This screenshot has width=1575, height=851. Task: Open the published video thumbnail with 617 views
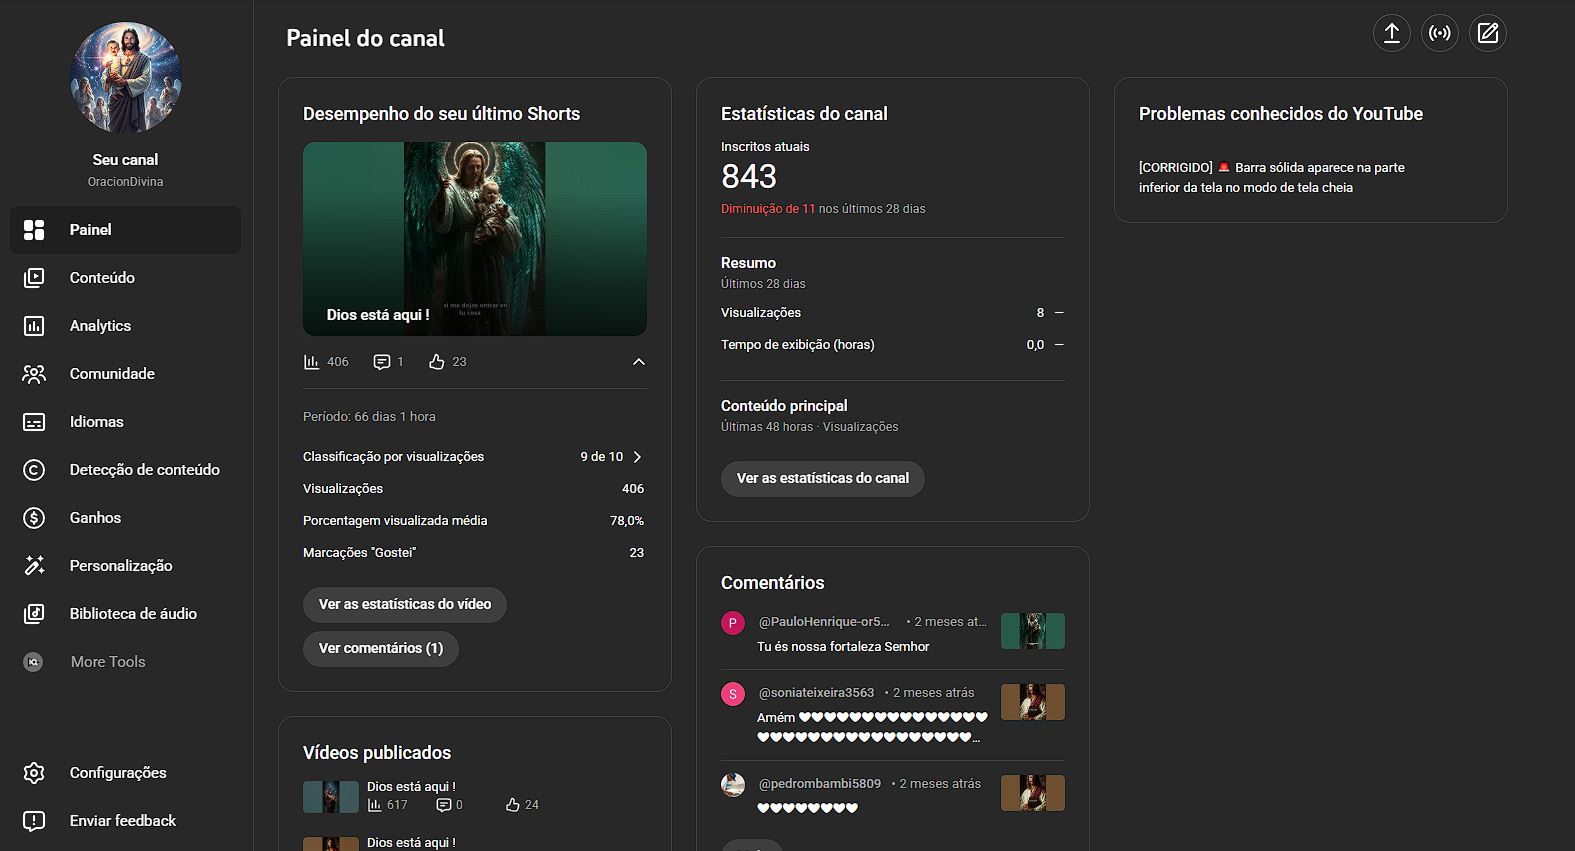pos(331,797)
